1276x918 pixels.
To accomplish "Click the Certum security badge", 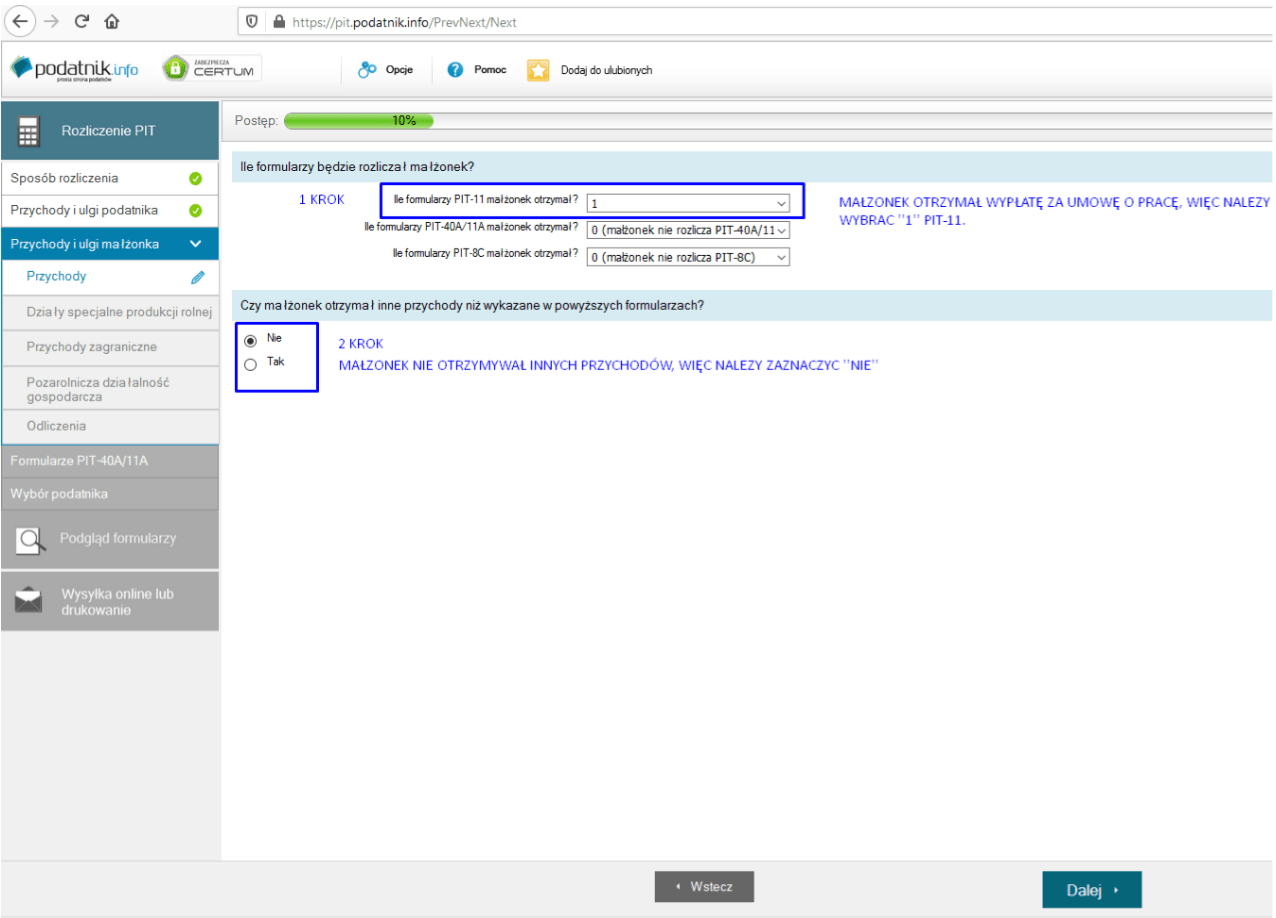I will 212,68.
